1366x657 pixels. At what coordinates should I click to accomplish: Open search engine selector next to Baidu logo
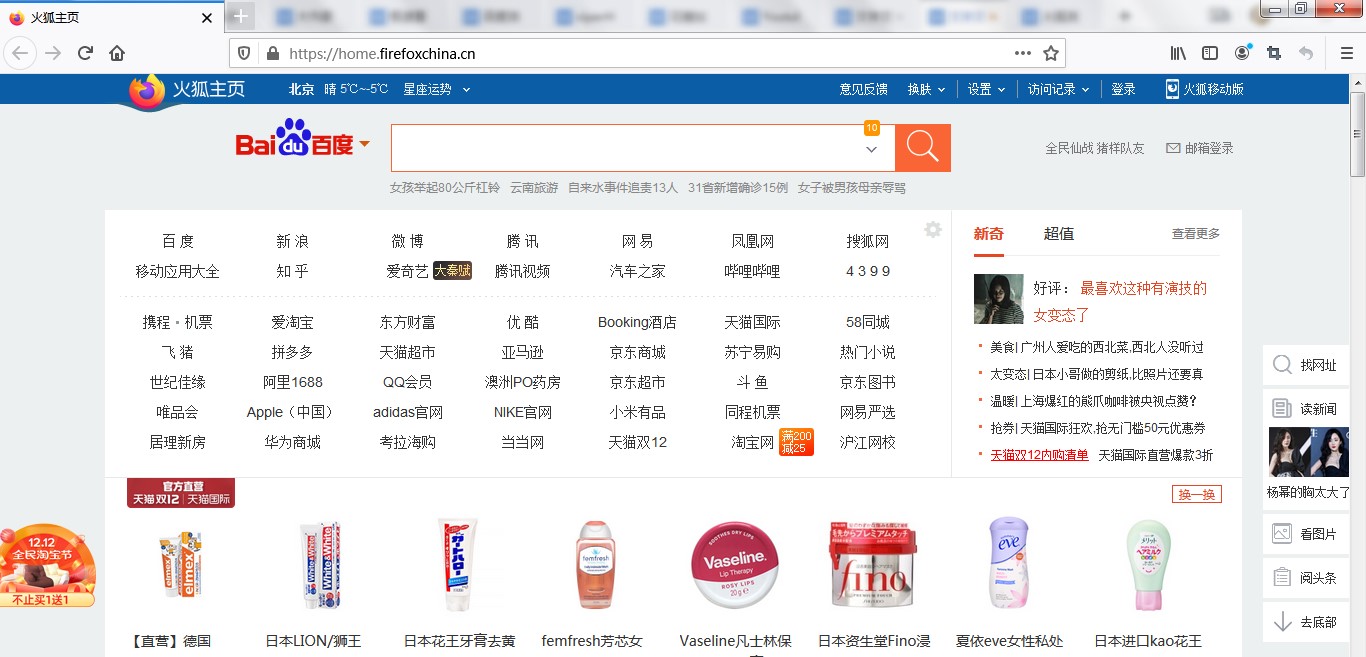(x=365, y=144)
